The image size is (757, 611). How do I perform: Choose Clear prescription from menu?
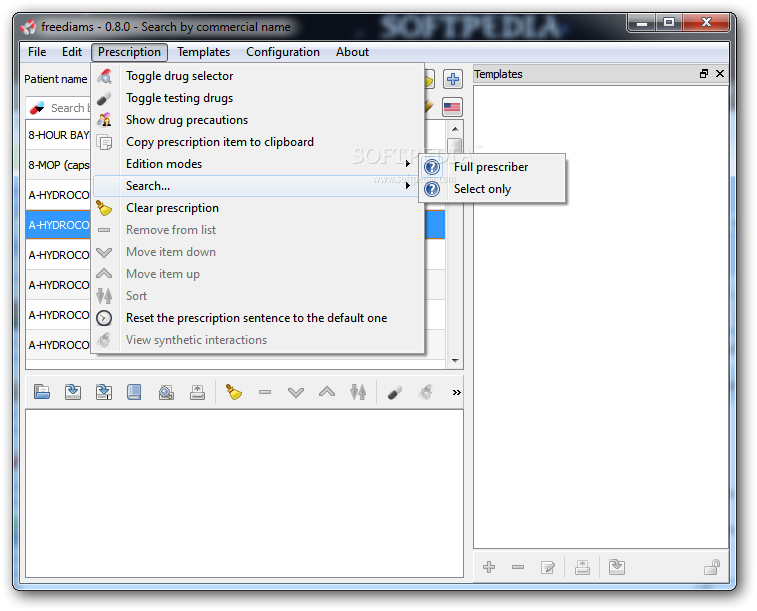tap(257, 208)
